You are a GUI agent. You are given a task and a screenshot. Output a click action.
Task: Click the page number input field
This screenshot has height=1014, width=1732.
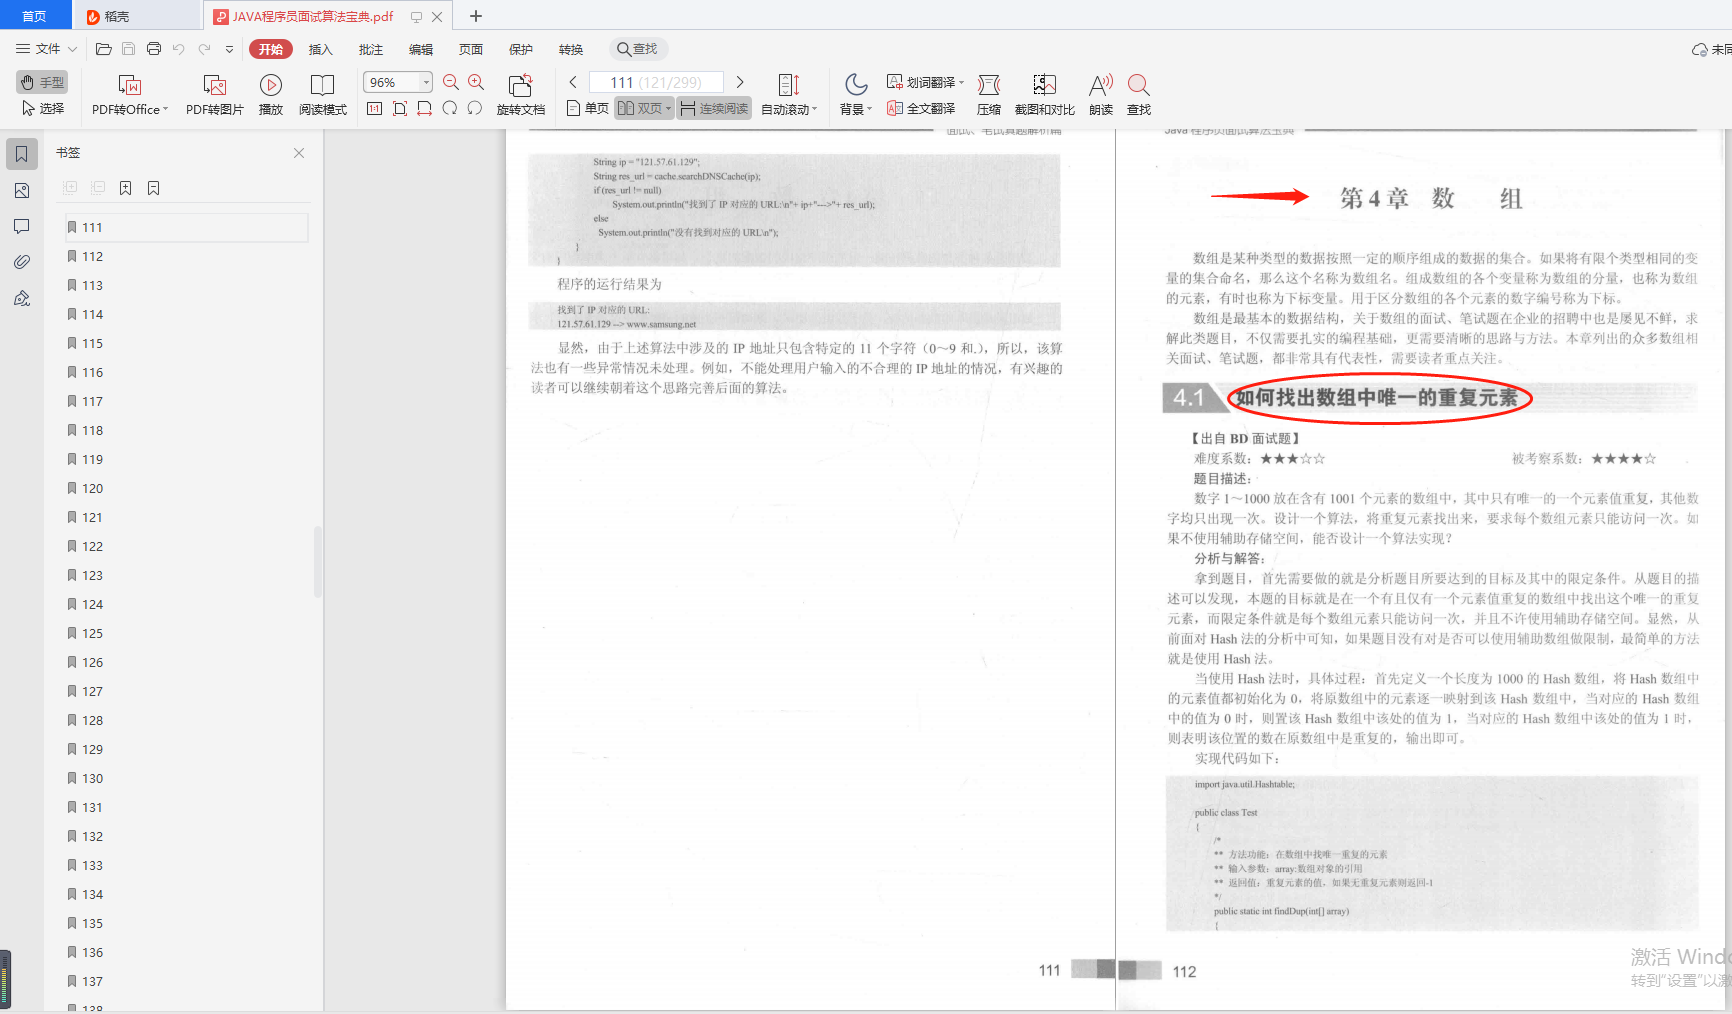pos(656,82)
